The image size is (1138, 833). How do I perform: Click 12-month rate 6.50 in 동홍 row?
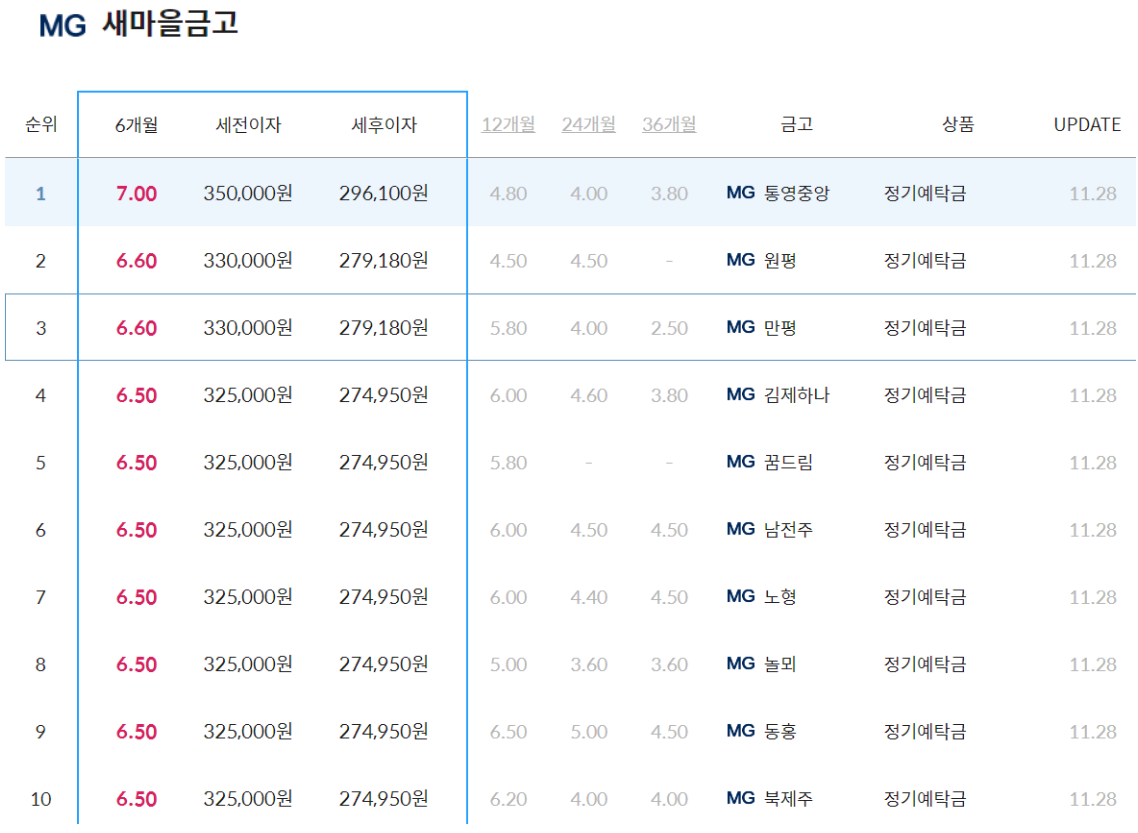click(508, 732)
